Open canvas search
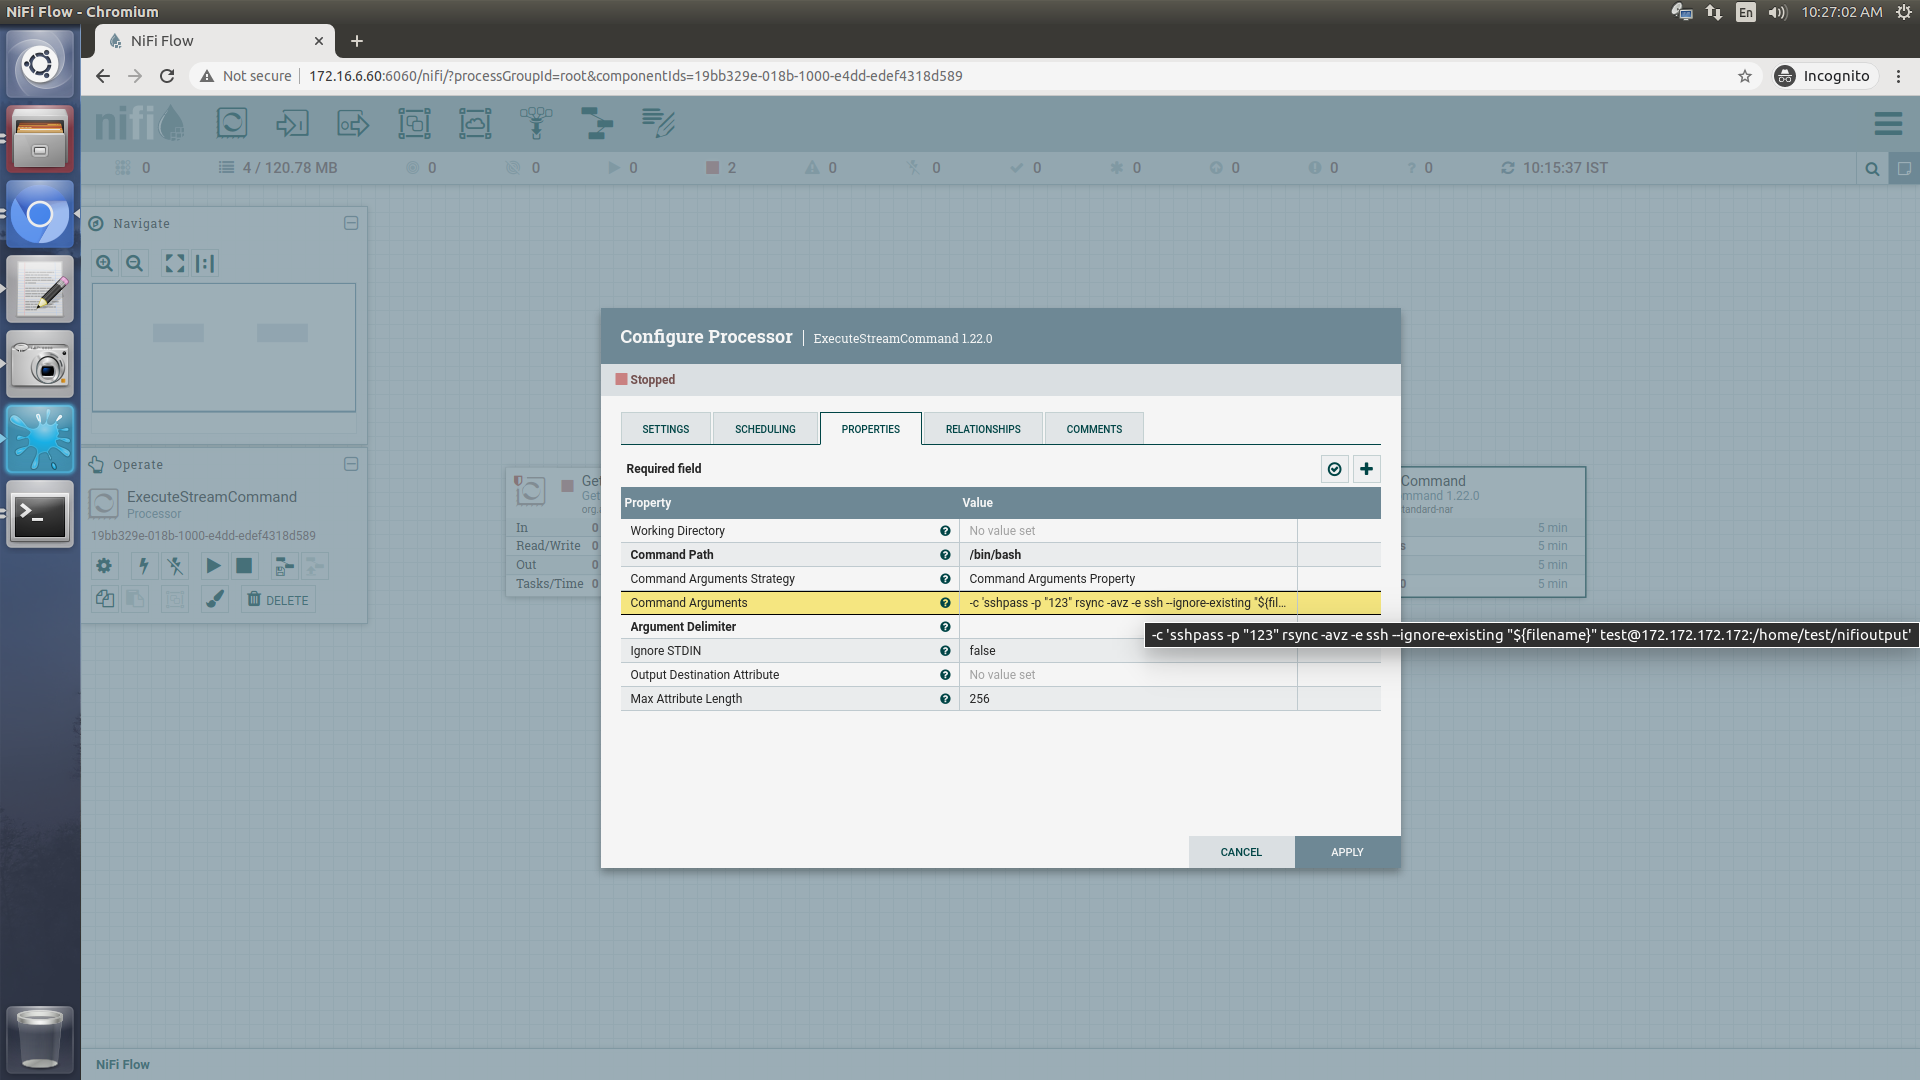 pyautogui.click(x=1871, y=168)
